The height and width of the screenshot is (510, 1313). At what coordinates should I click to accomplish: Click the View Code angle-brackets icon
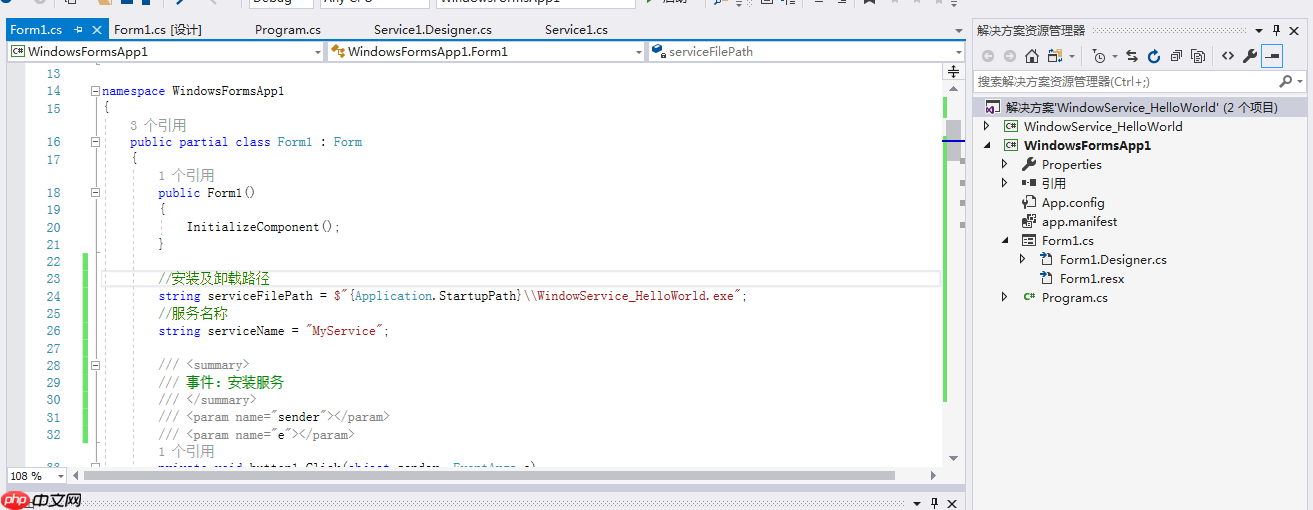point(1228,56)
